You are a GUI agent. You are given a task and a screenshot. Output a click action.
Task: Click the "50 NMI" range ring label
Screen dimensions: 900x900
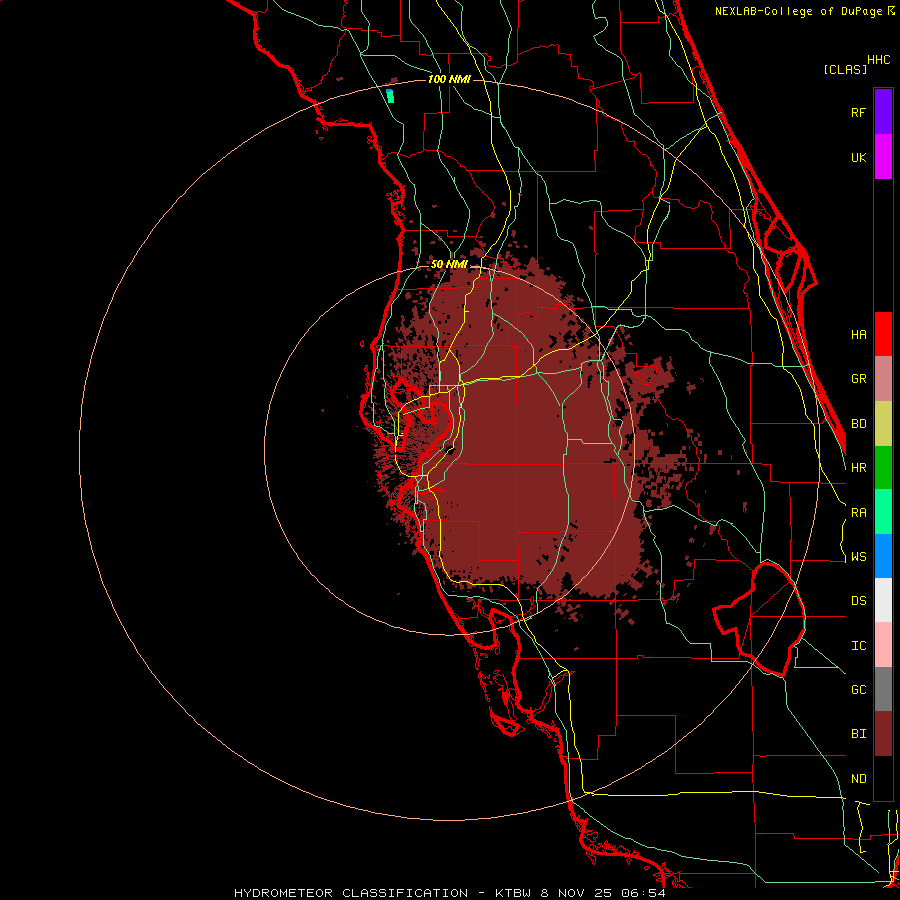[449, 264]
